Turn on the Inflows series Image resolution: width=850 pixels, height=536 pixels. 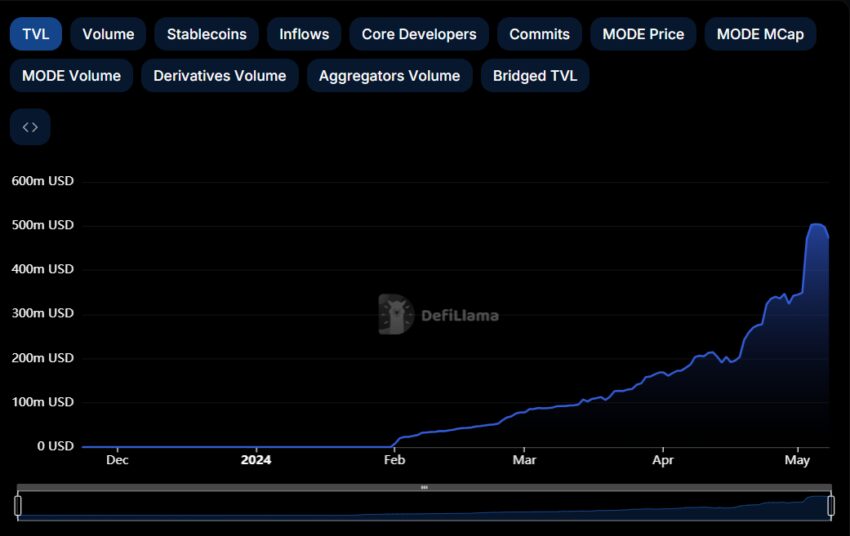[304, 34]
